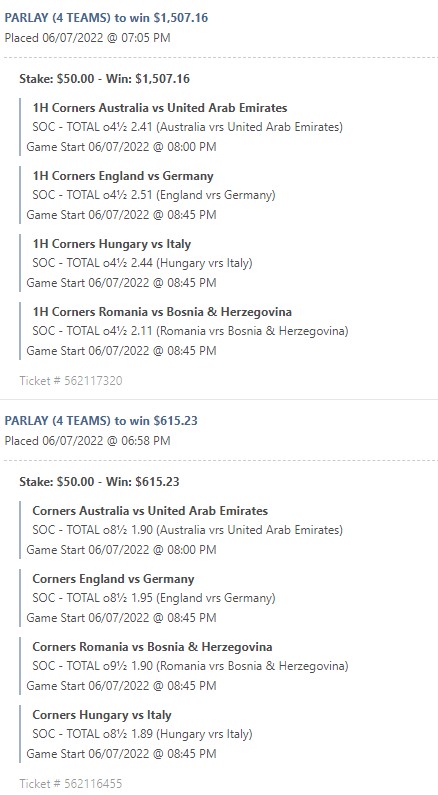
Task: Open the $1,507.16 parlay header
Action: [106, 18]
